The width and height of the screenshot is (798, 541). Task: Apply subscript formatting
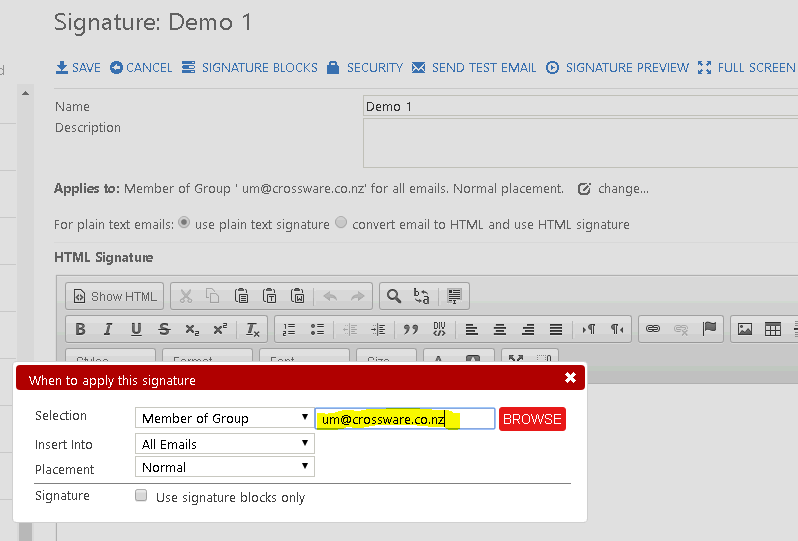coord(192,329)
